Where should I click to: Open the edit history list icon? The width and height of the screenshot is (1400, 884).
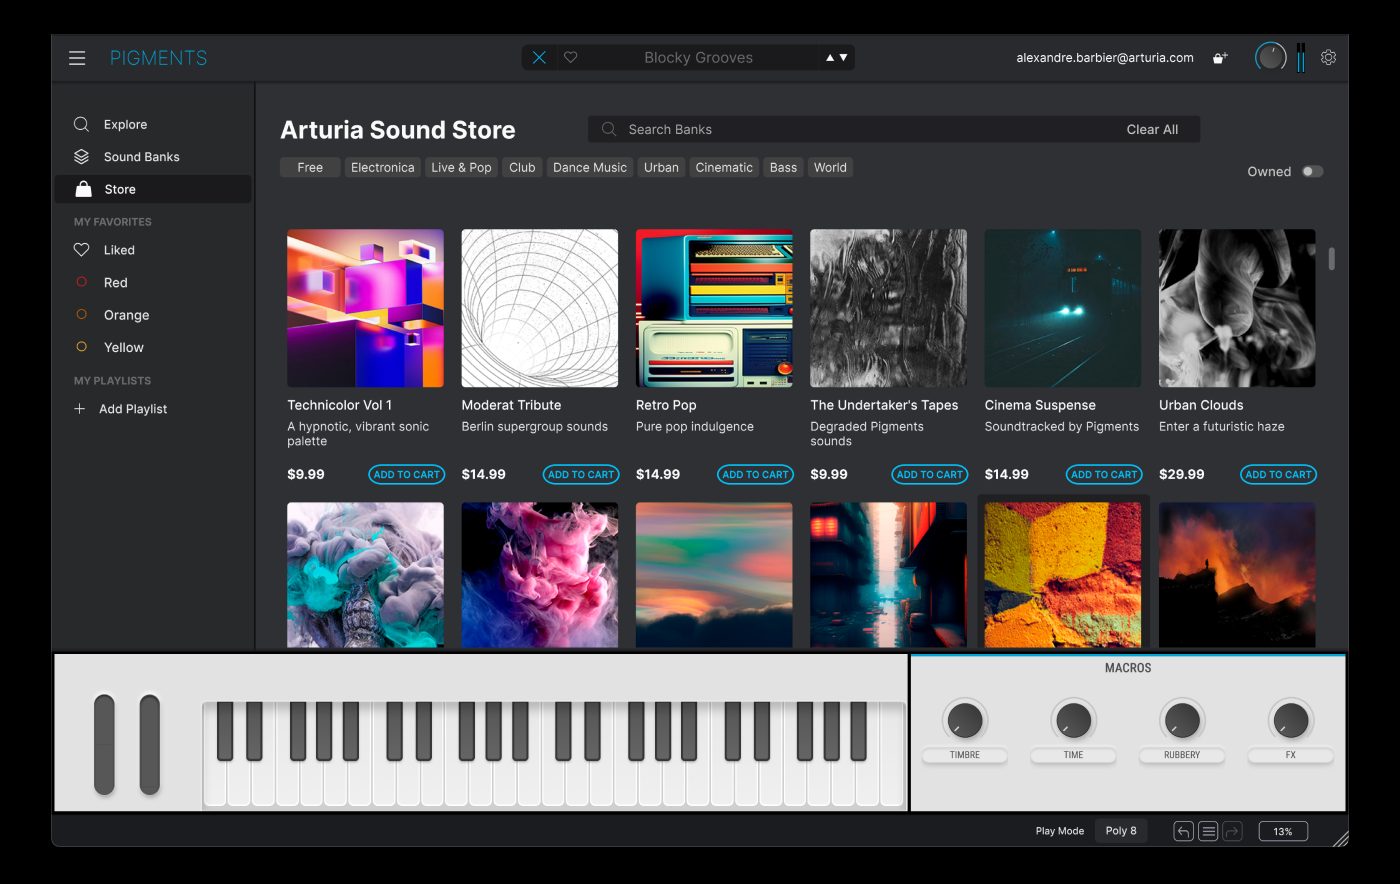coord(1208,831)
